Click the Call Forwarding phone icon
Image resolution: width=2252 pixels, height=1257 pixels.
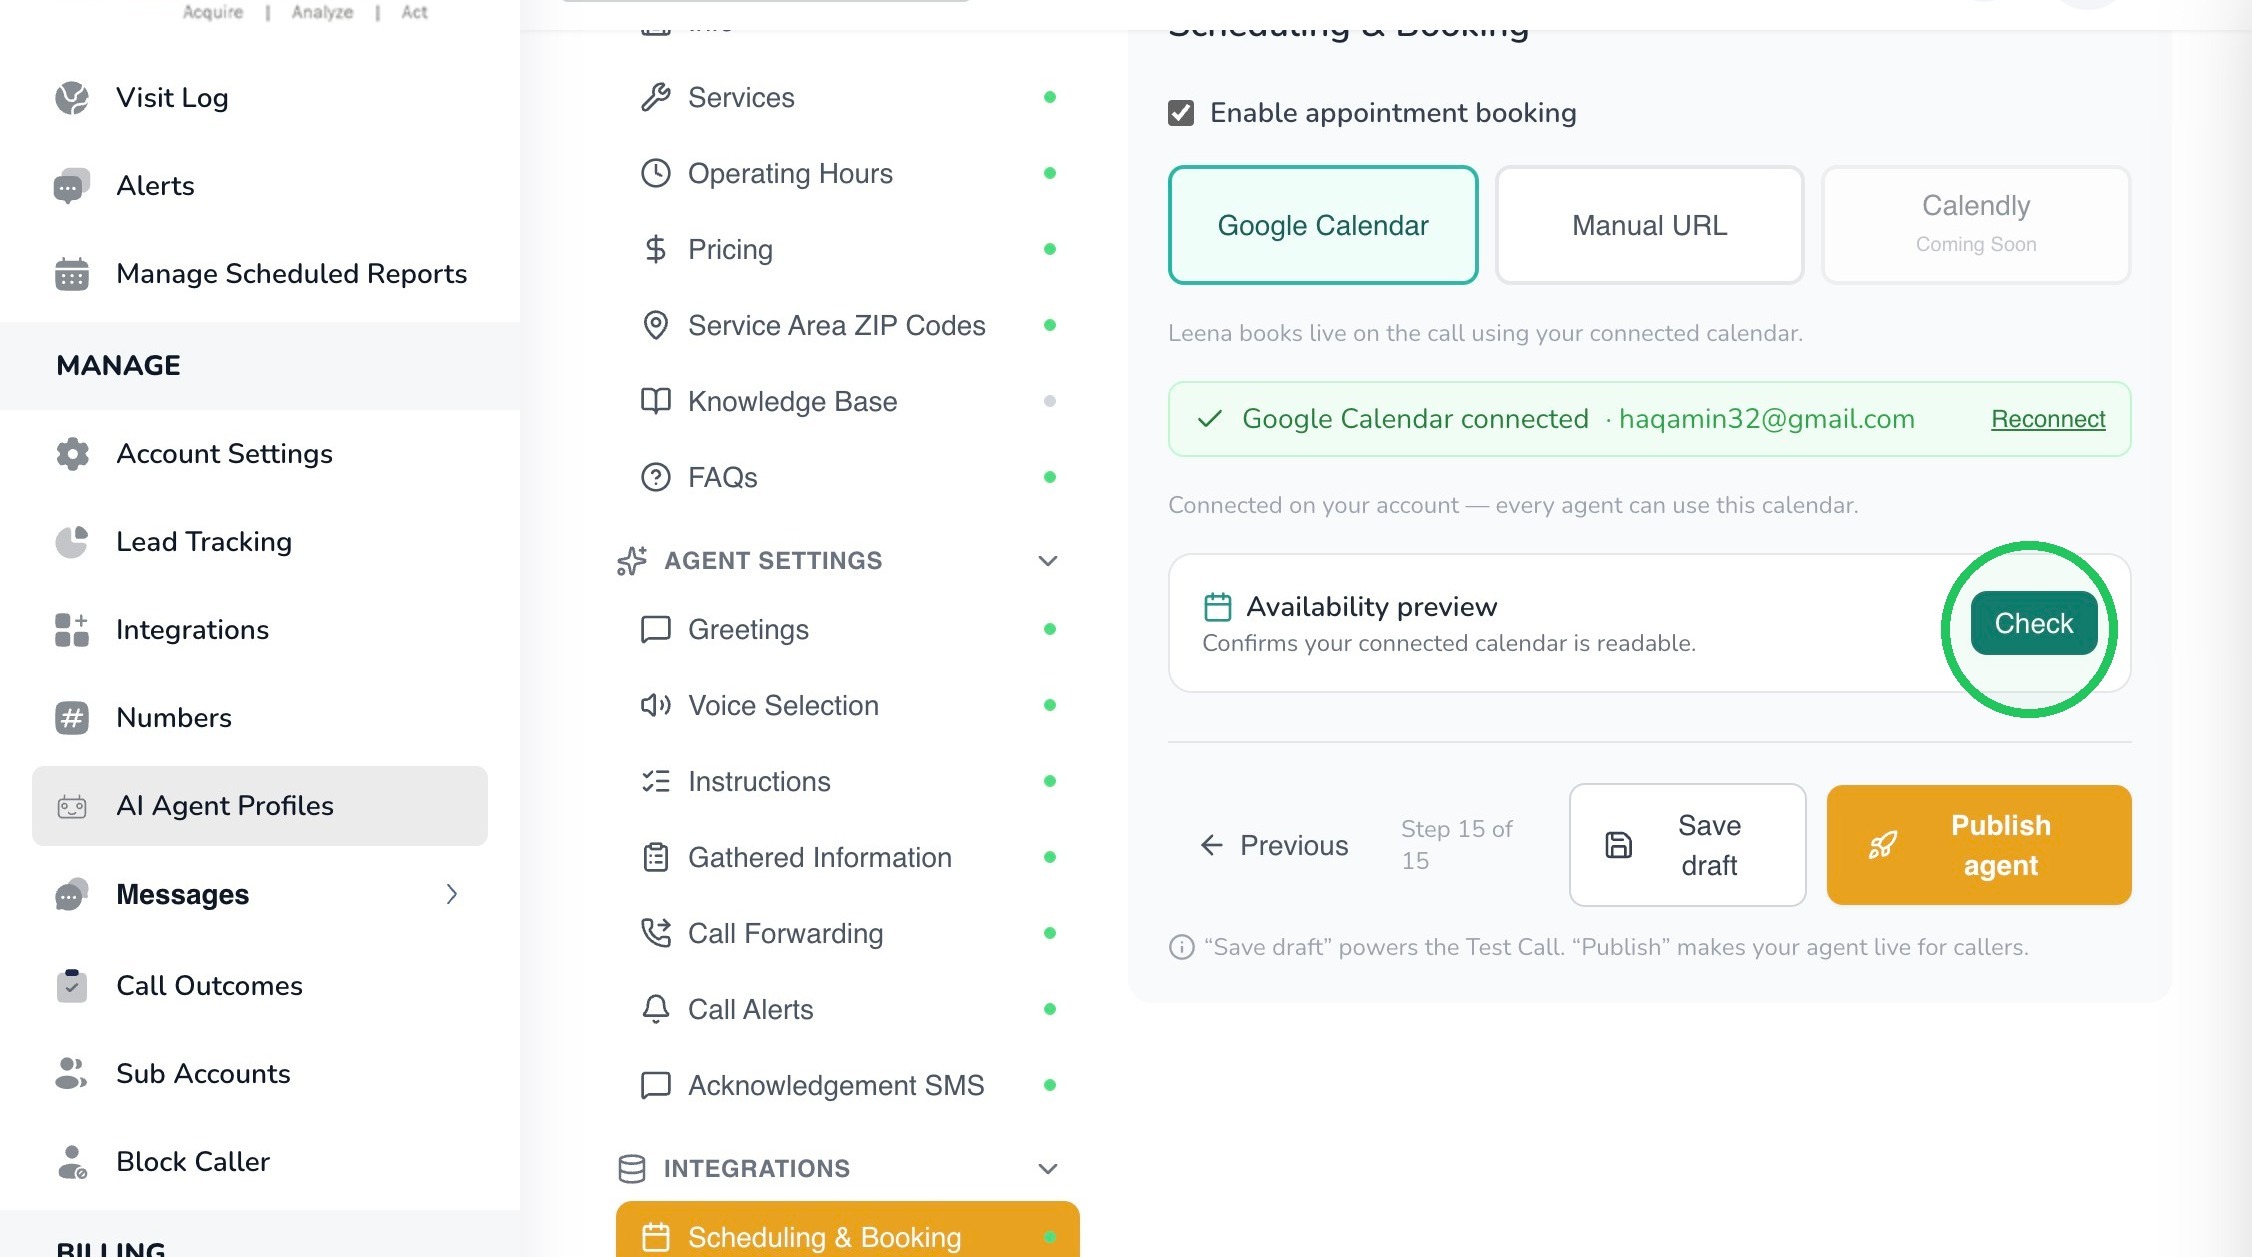pyautogui.click(x=656, y=933)
